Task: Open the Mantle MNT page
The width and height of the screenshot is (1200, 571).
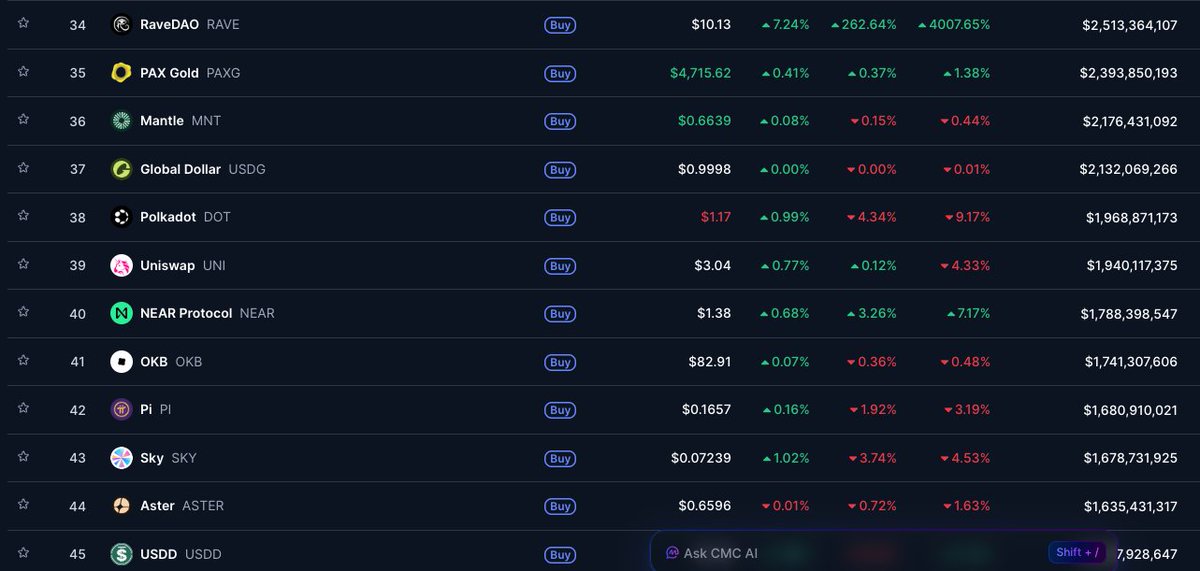Action: [x=181, y=121]
